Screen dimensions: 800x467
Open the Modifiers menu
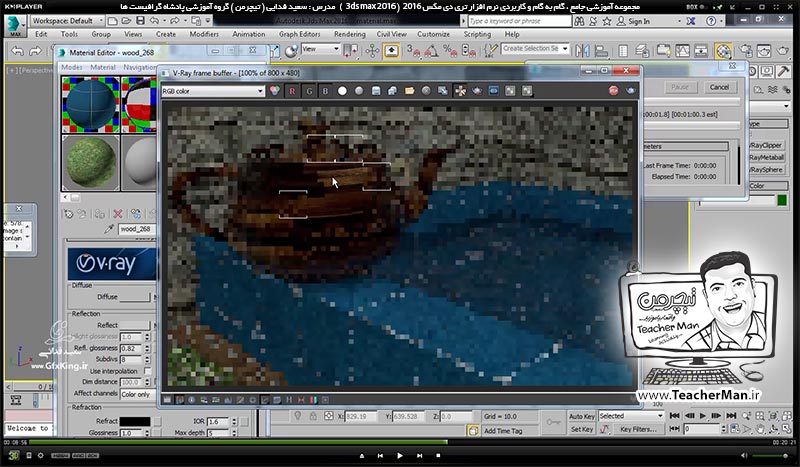(x=204, y=34)
